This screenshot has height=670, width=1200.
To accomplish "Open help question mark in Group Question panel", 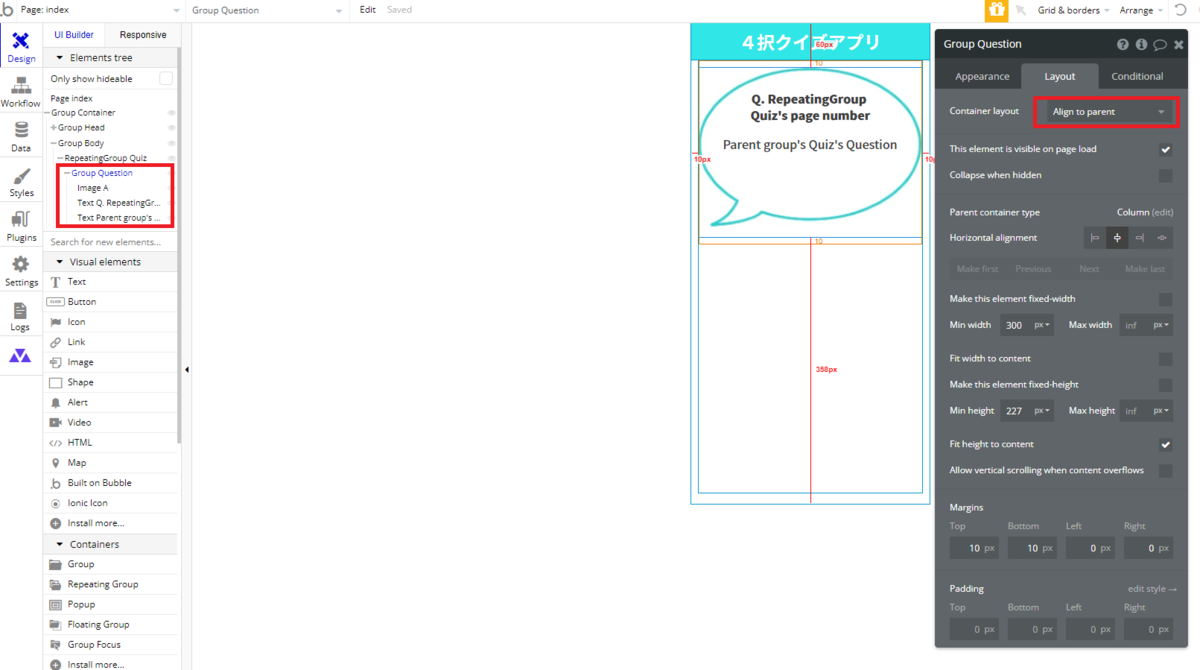I will 1123,44.
